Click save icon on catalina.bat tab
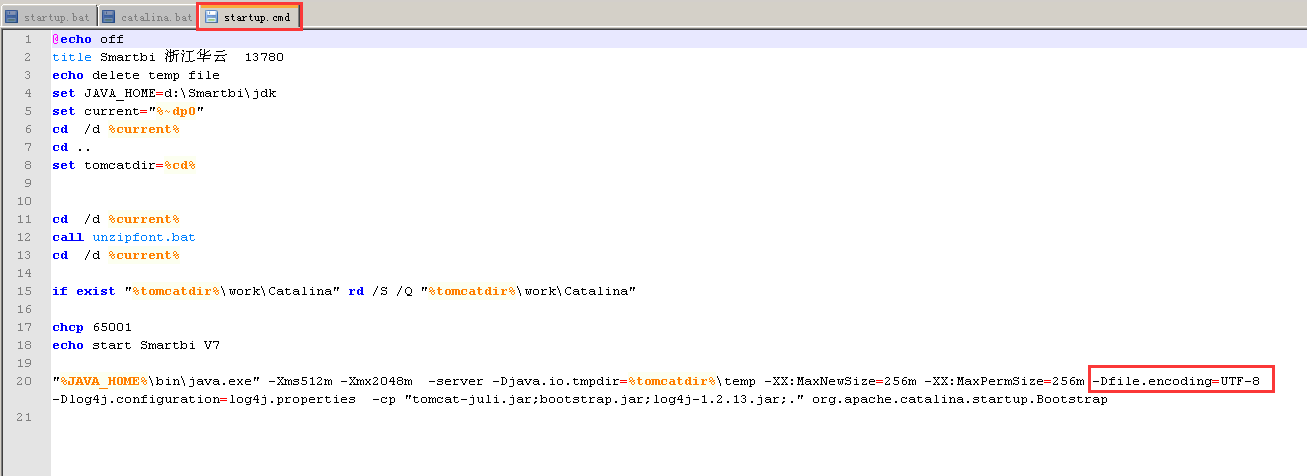1307x476 pixels. coord(109,17)
